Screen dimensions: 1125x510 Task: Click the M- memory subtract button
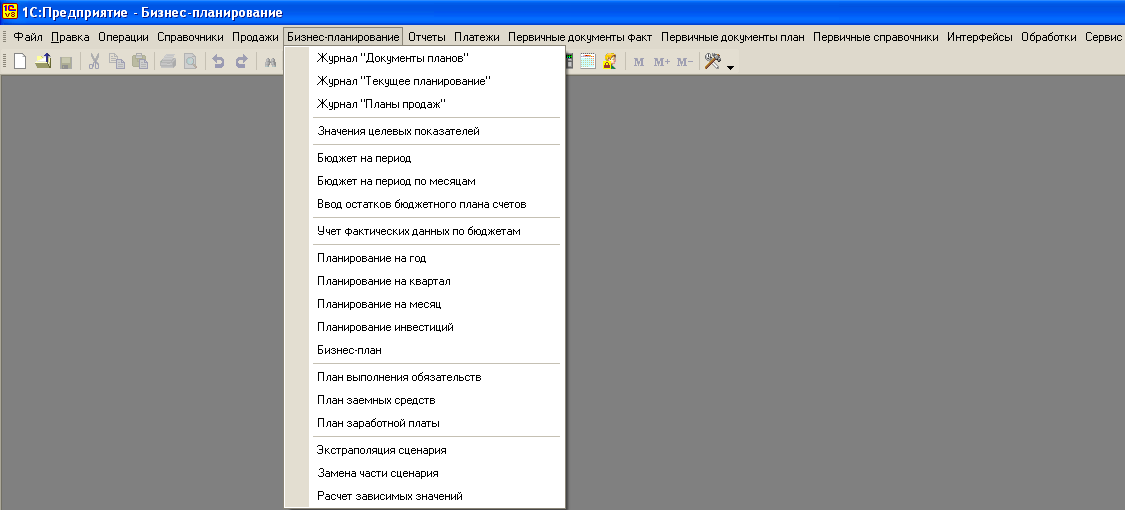tap(685, 62)
